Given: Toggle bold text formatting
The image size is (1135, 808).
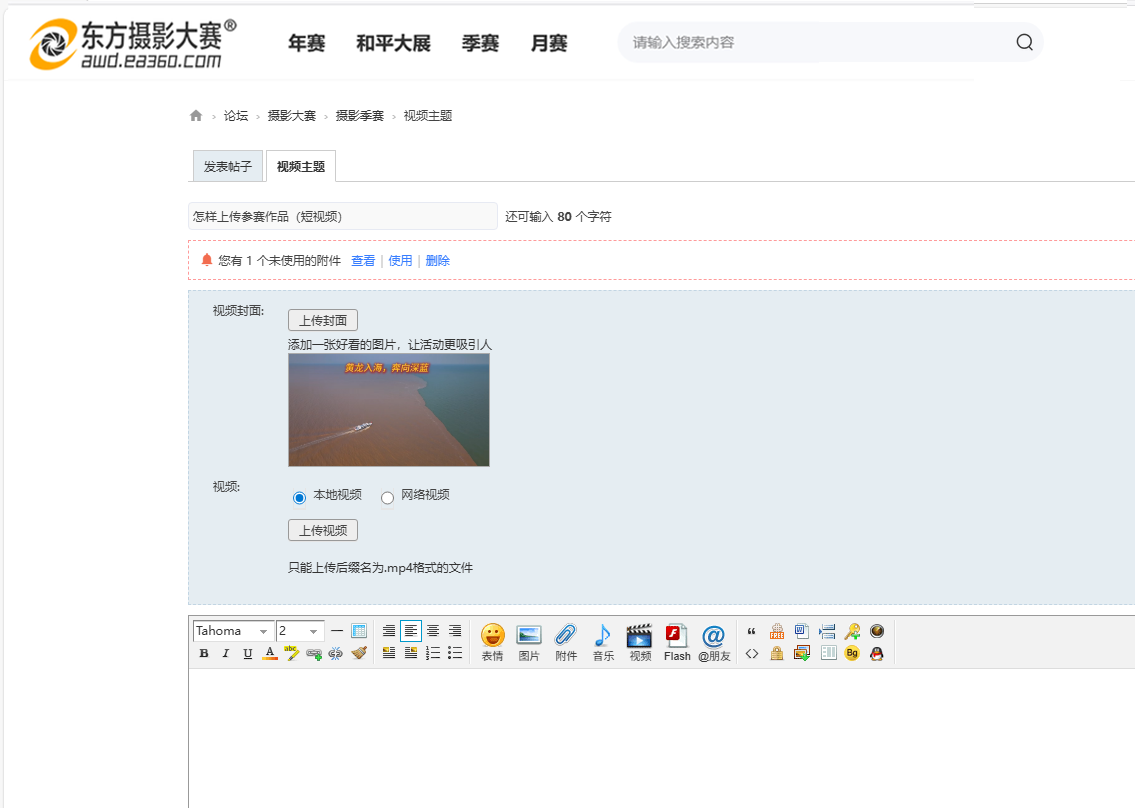Looking at the screenshot, I should (x=204, y=654).
